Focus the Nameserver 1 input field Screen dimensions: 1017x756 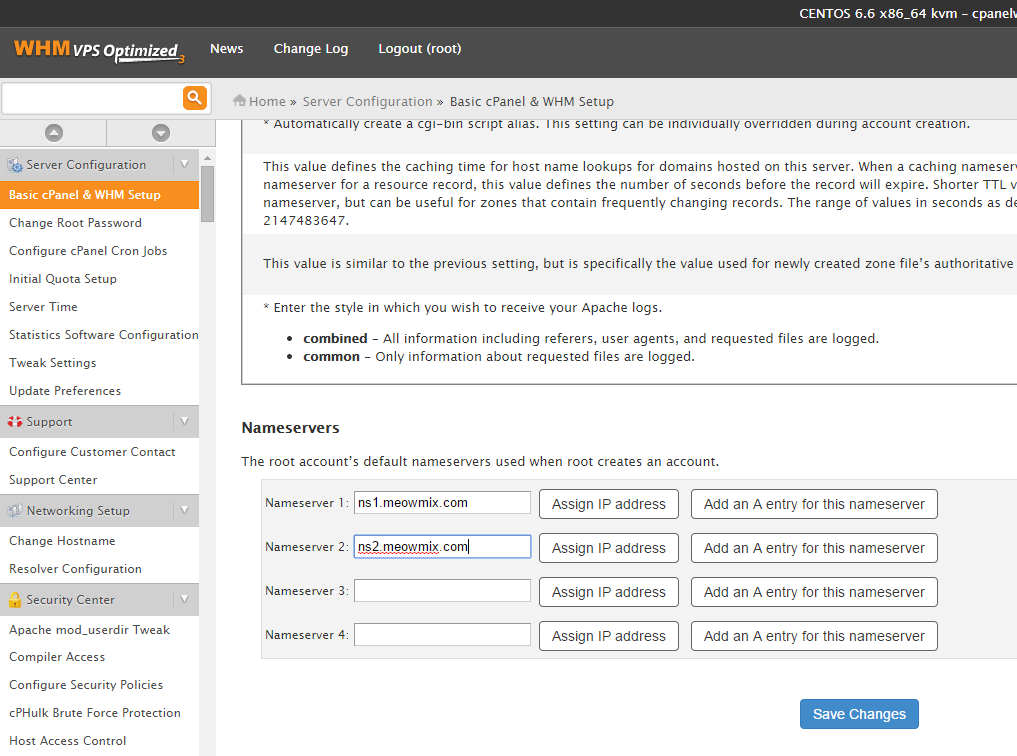[x=442, y=502]
